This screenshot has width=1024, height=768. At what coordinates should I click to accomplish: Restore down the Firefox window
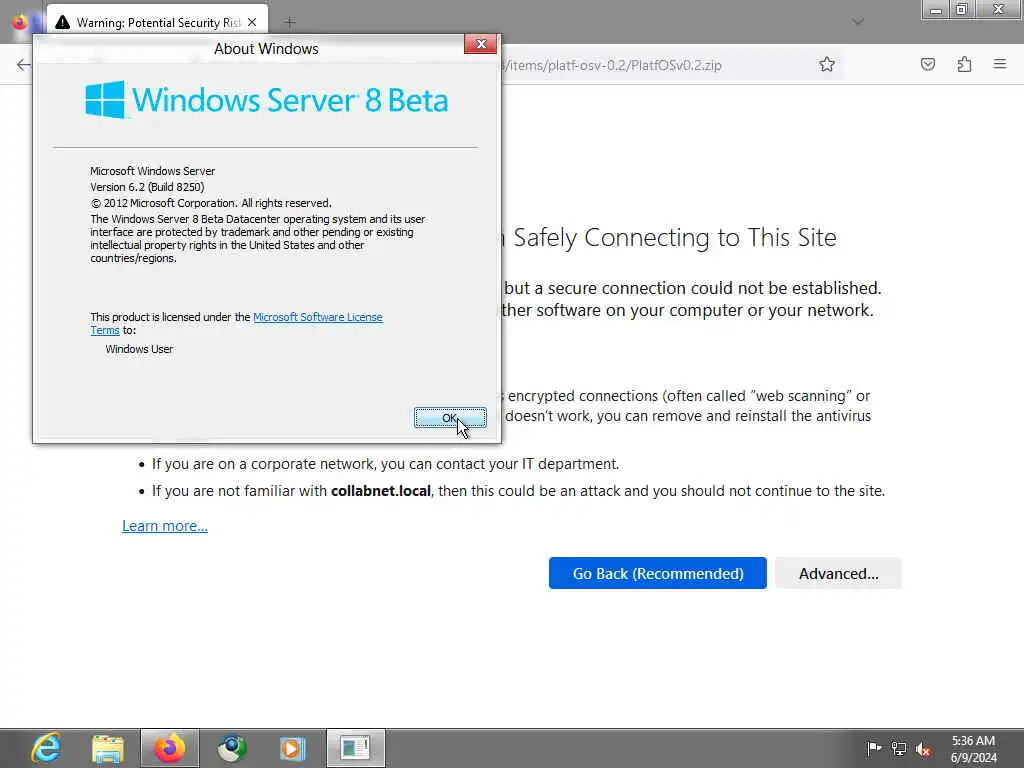pos(961,10)
